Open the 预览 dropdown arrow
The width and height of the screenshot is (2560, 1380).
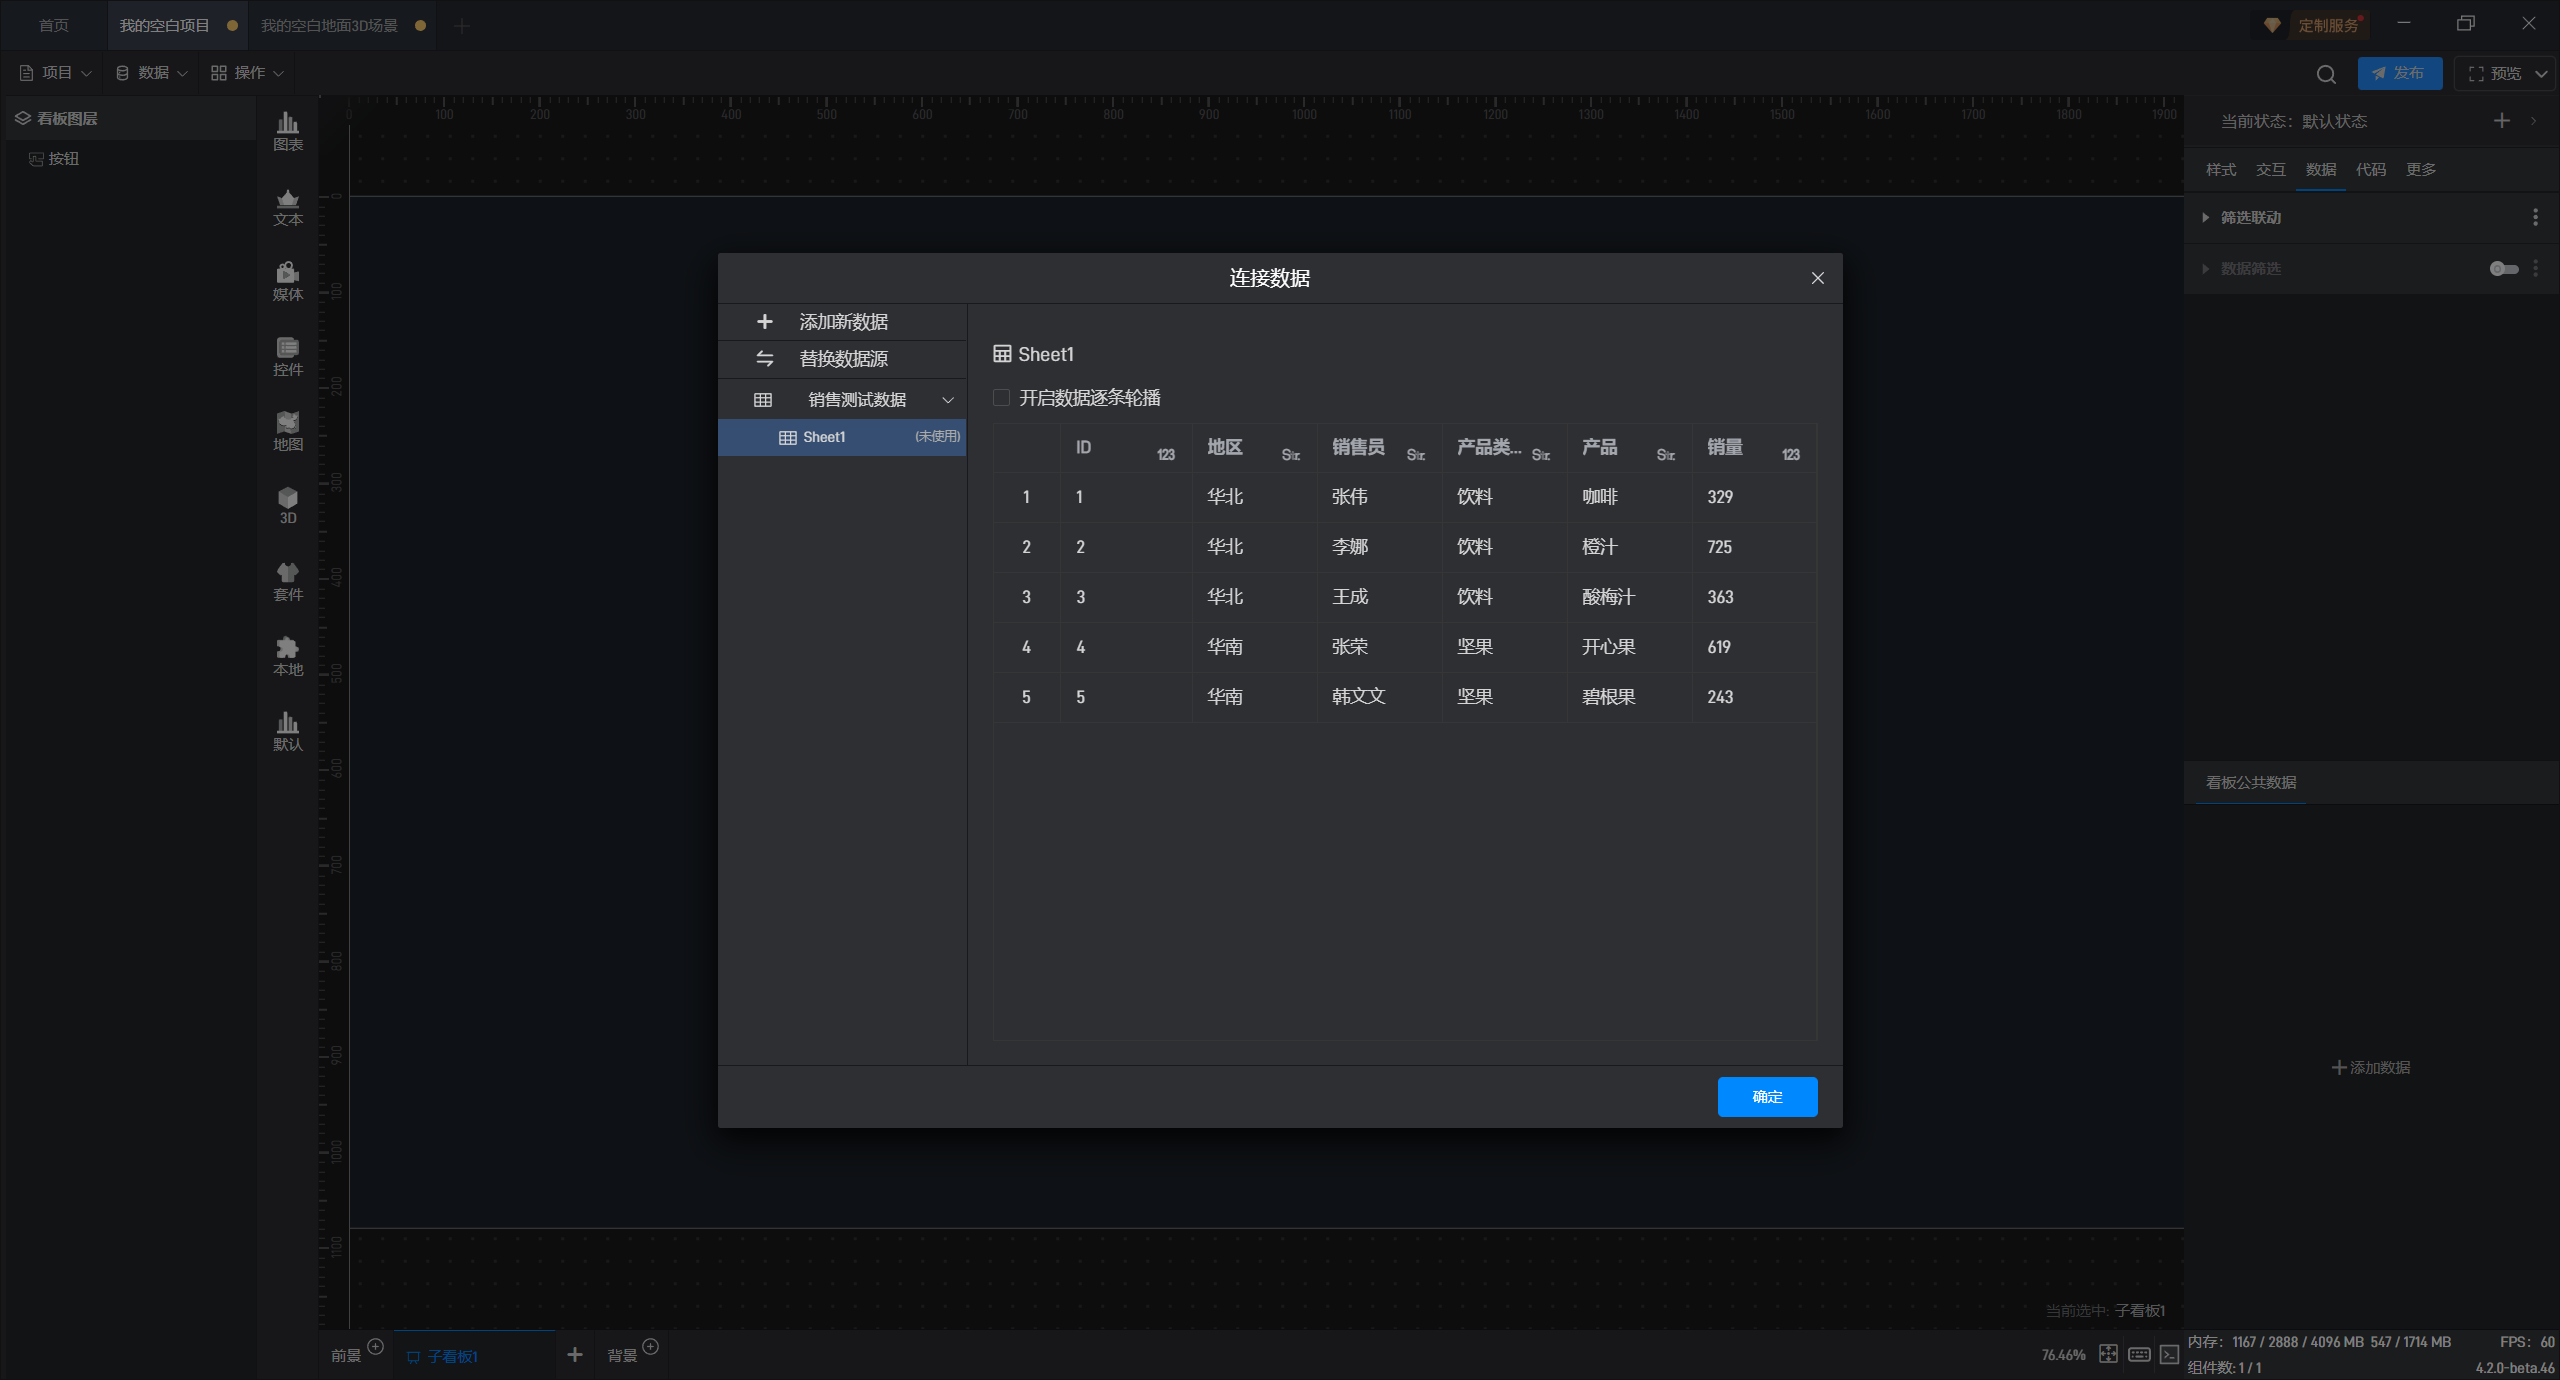pyautogui.click(x=2541, y=74)
